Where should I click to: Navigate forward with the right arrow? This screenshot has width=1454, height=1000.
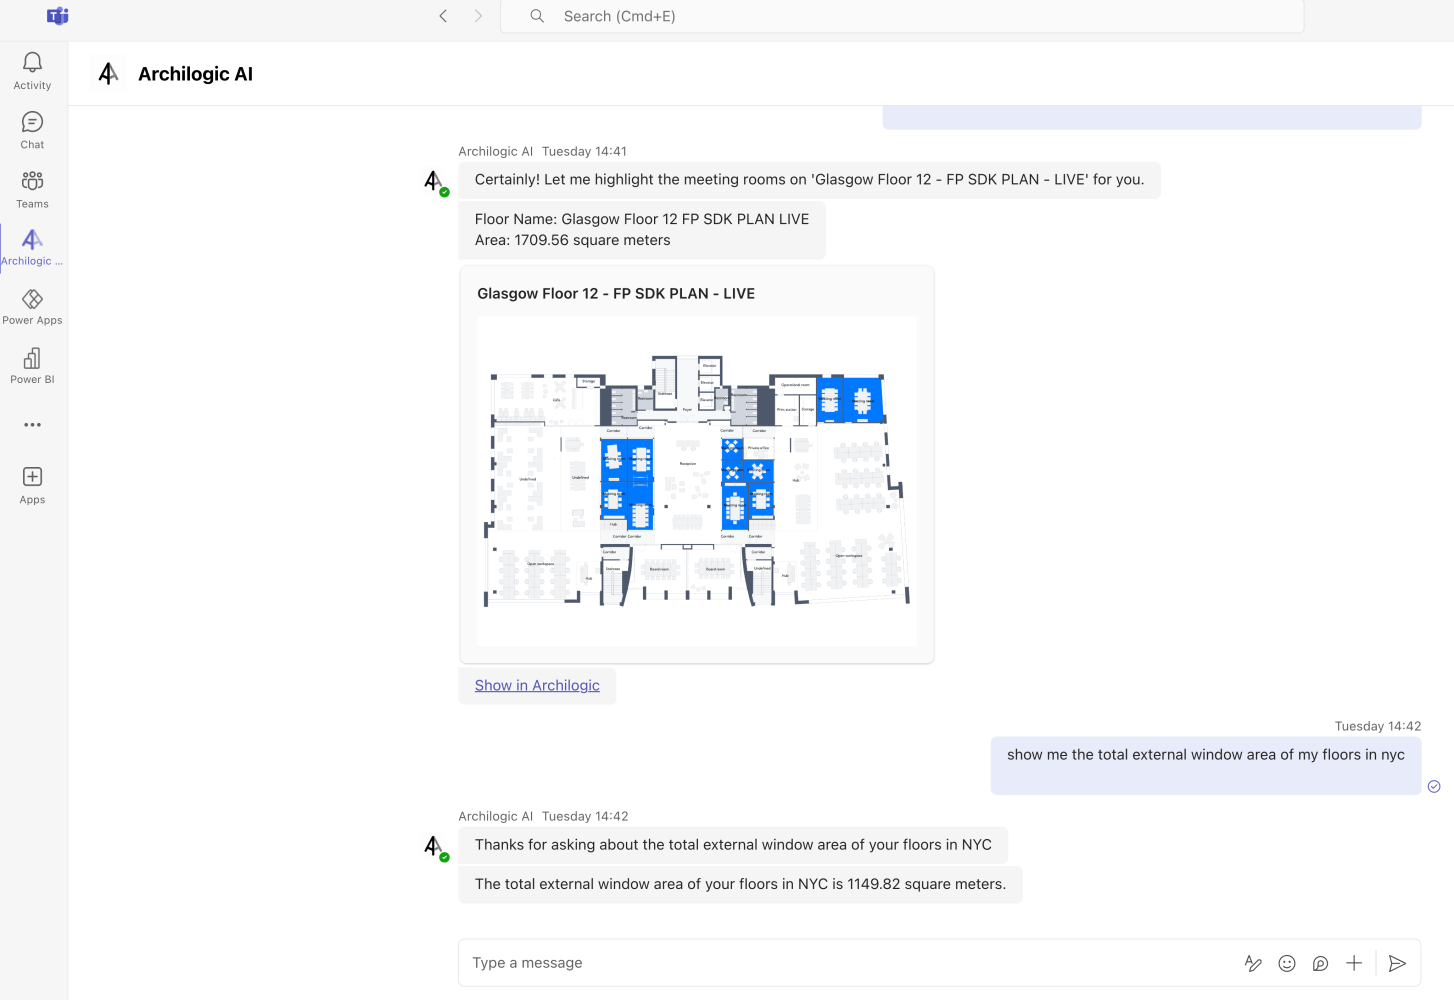click(x=478, y=16)
